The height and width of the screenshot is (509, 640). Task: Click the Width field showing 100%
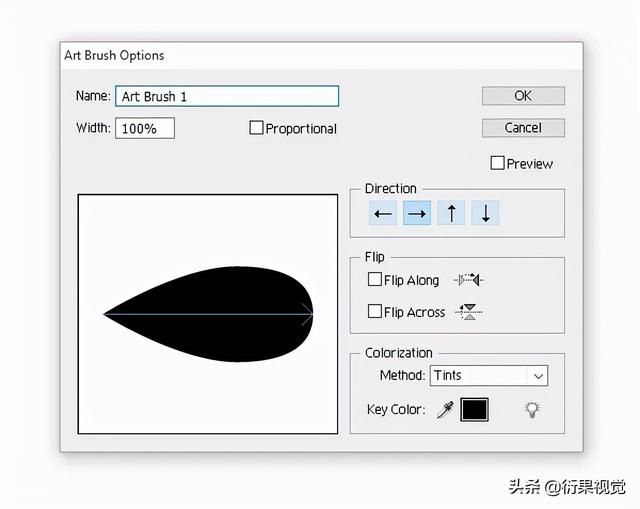[145, 128]
